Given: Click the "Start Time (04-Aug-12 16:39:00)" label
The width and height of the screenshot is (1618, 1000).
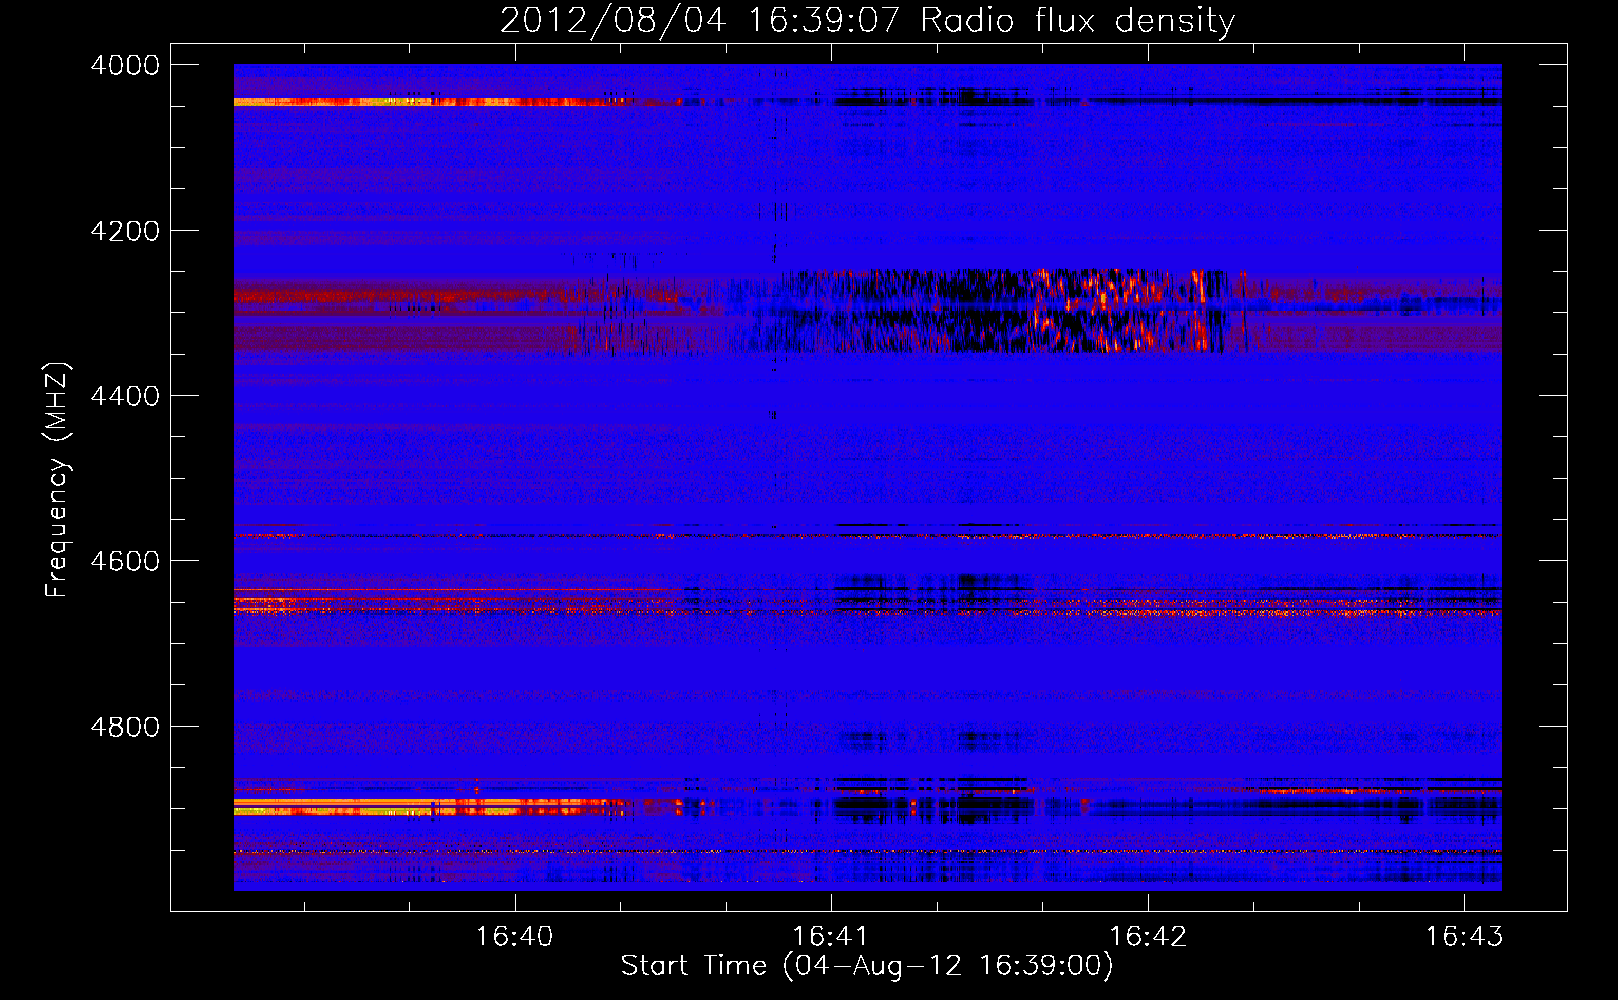Looking at the screenshot, I should click(867, 966).
